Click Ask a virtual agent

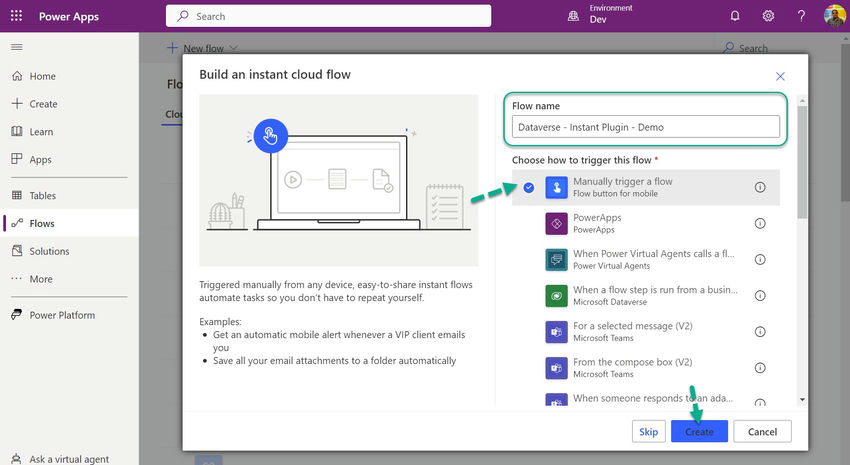tap(69, 459)
